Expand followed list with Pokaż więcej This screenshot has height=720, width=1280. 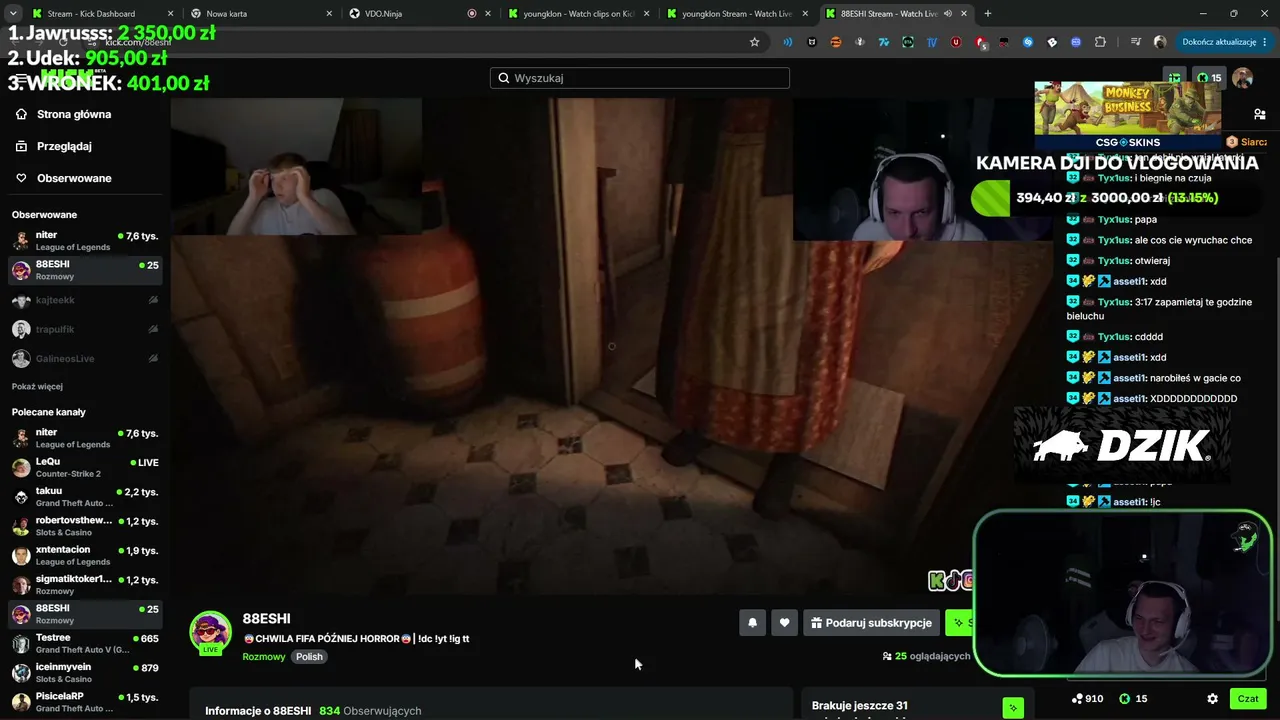tap(37, 386)
